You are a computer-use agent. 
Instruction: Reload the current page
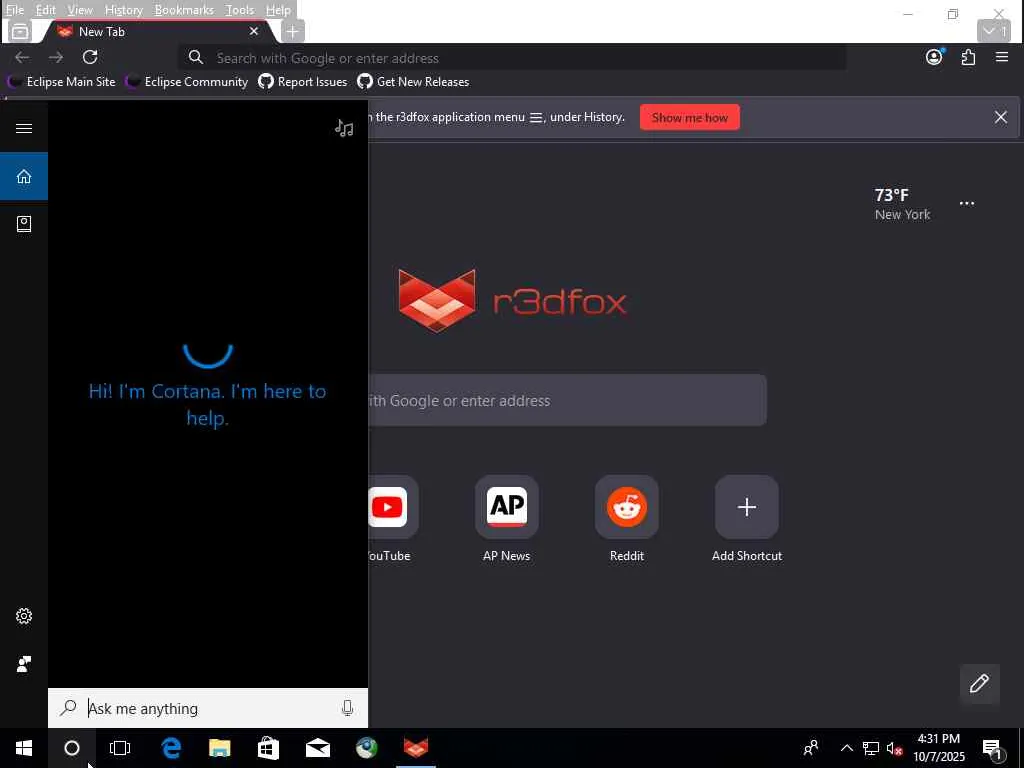point(90,57)
